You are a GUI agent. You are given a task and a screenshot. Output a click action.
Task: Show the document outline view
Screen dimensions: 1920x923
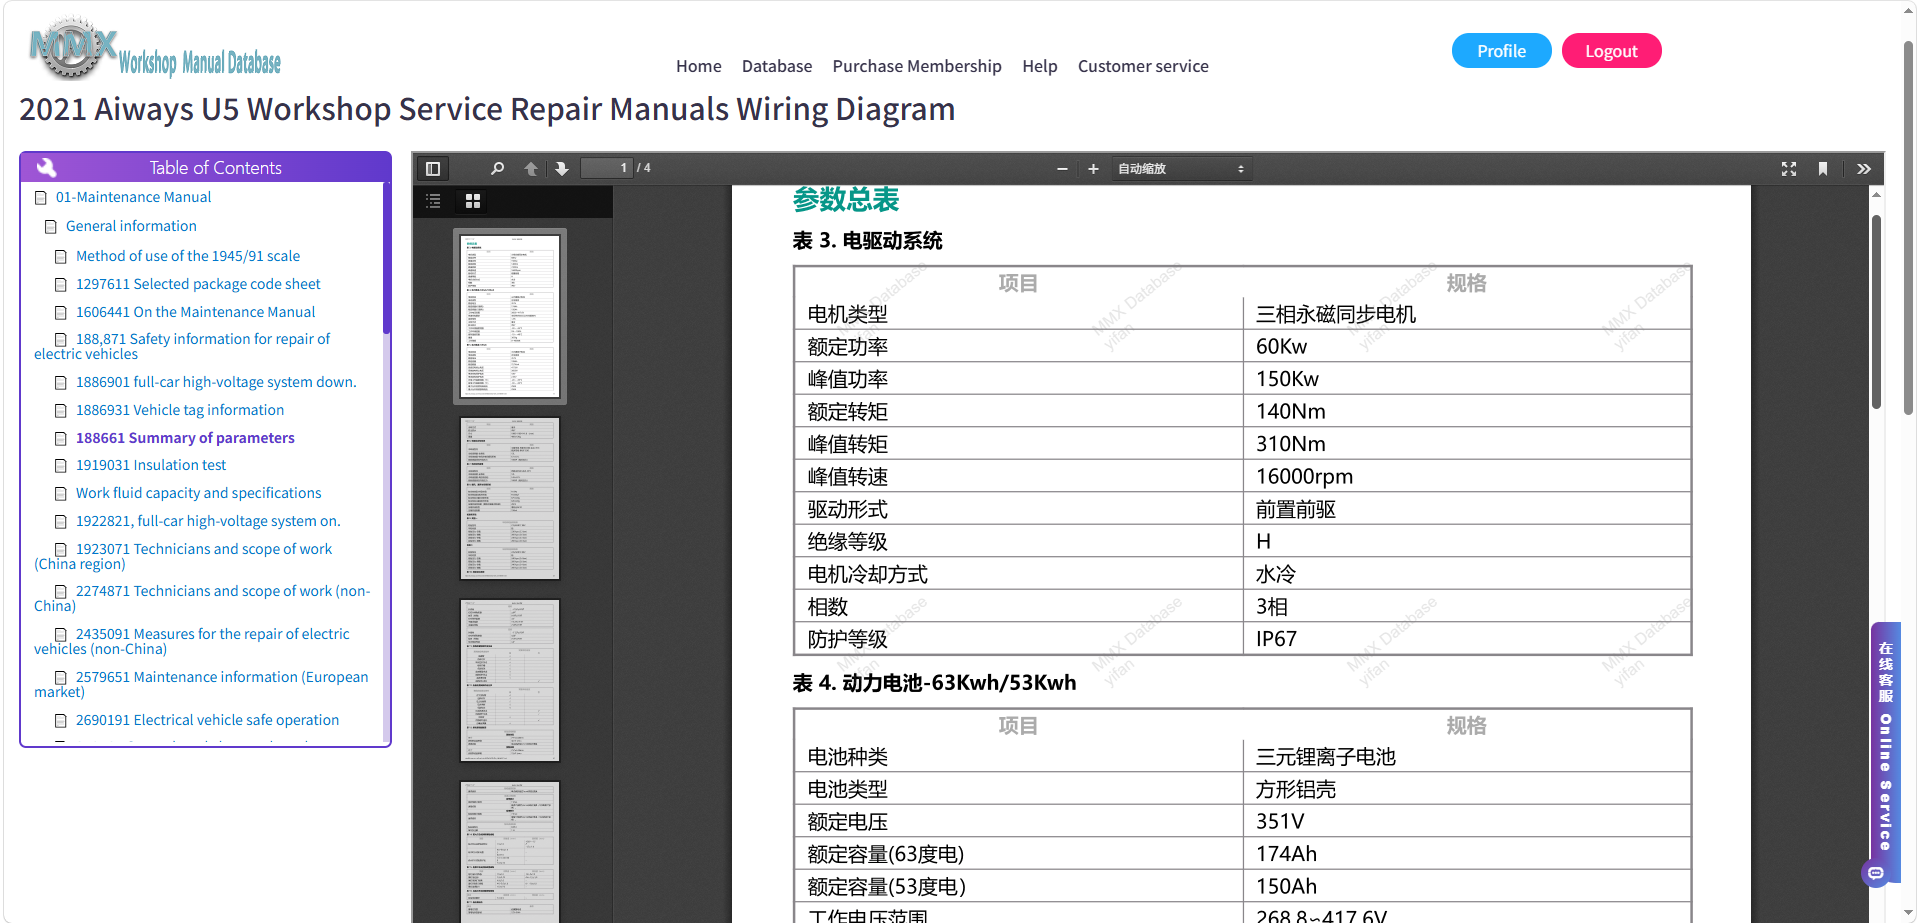(x=433, y=201)
